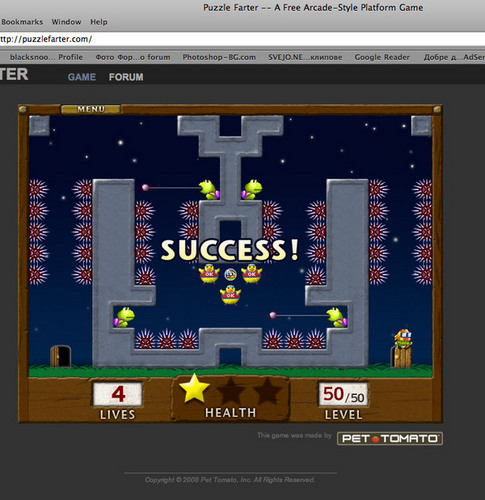Image resolution: width=485 pixels, height=500 pixels.
Task: Click the 'This game was made by' text
Action: click(x=294, y=435)
